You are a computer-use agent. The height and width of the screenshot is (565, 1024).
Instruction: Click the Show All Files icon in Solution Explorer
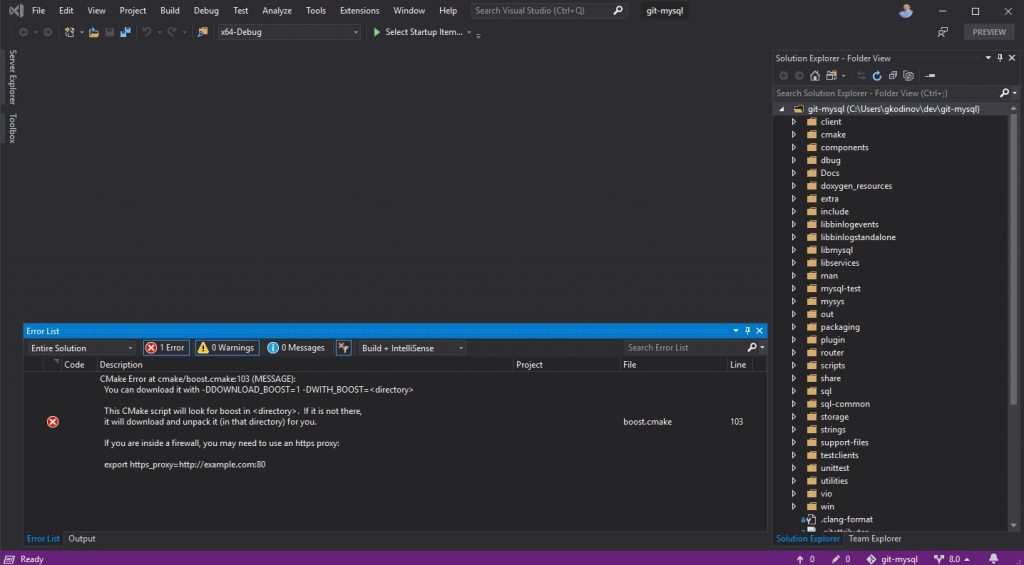(908, 76)
